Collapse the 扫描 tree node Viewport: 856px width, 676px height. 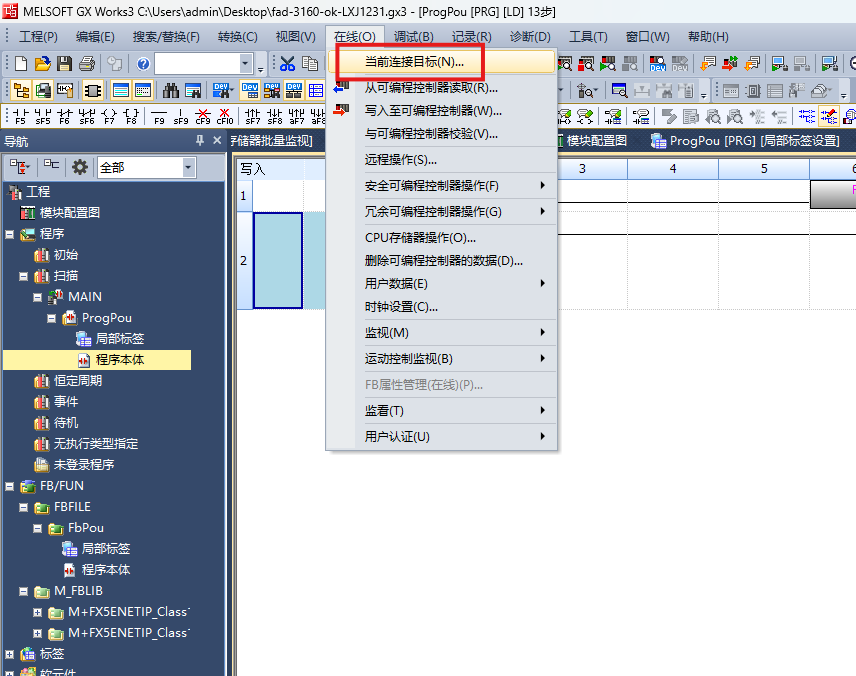coord(23,276)
